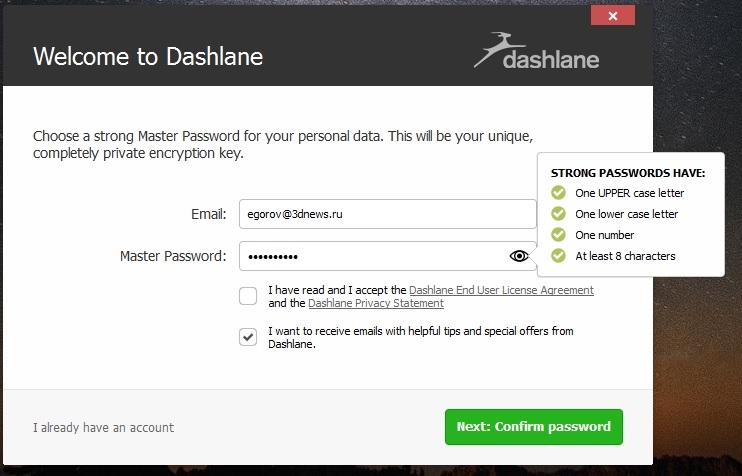Screen dimensions: 742x476
Task: Click the One number checkmark icon
Action: [558, 235]
